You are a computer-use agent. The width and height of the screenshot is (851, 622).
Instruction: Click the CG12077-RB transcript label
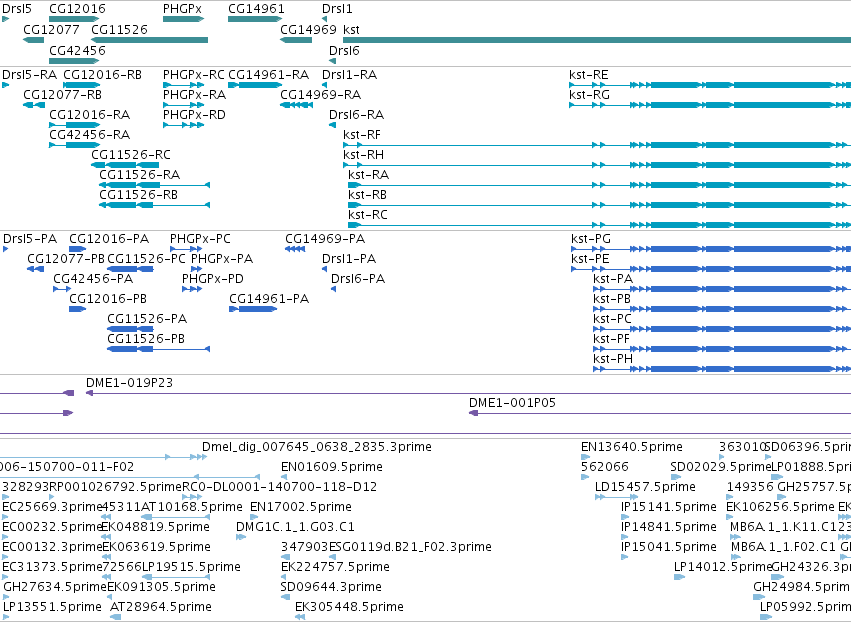pyautogui.click(x=62, y=94)
